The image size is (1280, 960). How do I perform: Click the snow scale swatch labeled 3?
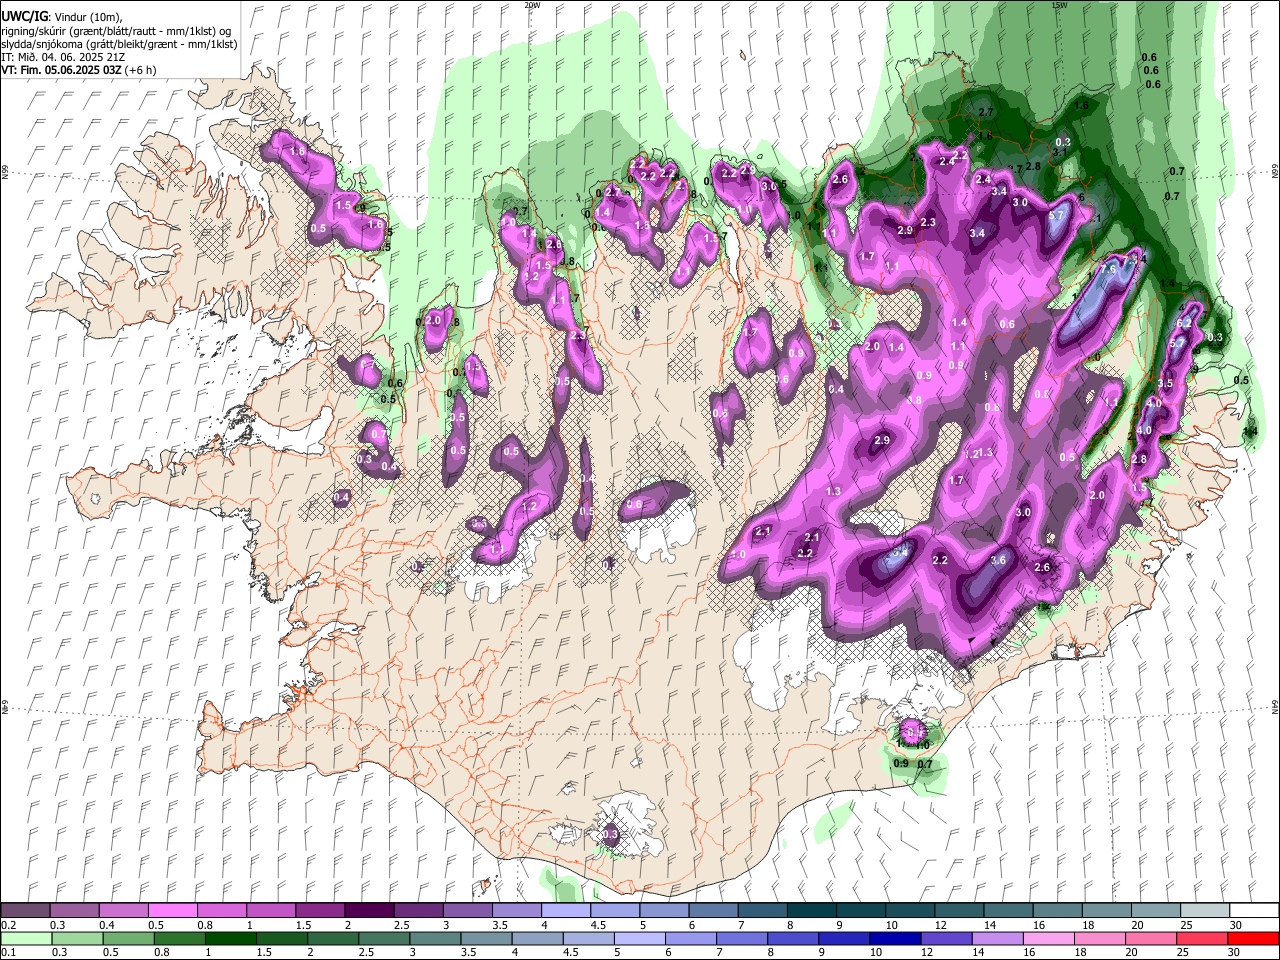(467, 911)
